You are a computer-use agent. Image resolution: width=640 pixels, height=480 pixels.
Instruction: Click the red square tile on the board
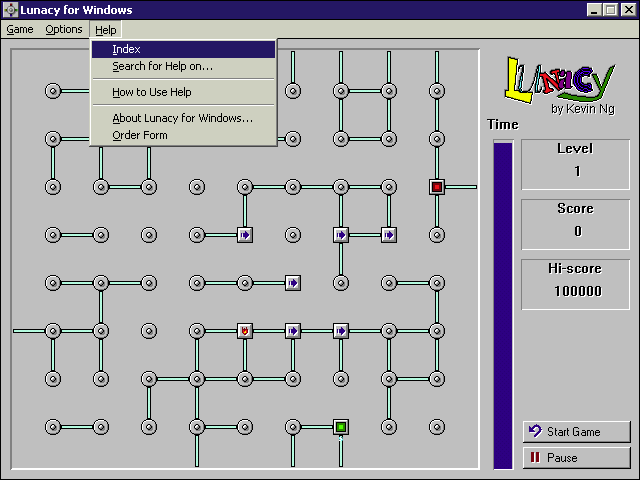[x=437, y=187]
